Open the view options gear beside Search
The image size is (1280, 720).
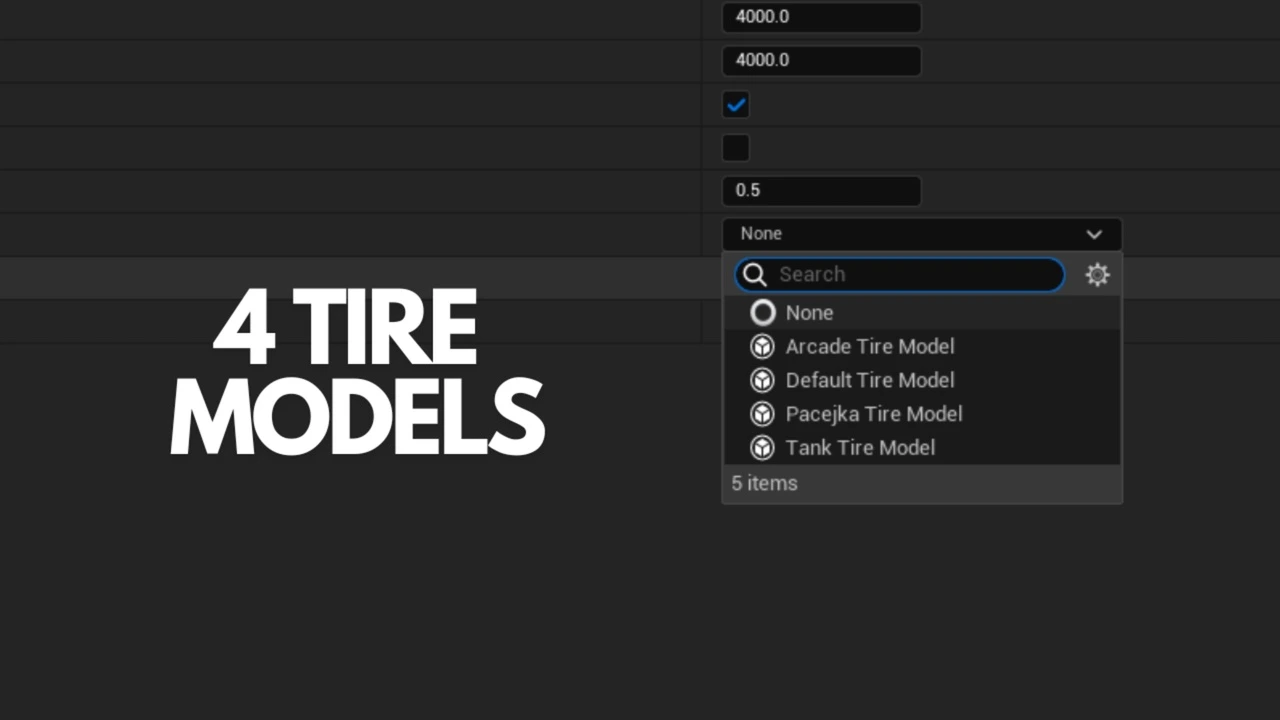pos(1097,275)
